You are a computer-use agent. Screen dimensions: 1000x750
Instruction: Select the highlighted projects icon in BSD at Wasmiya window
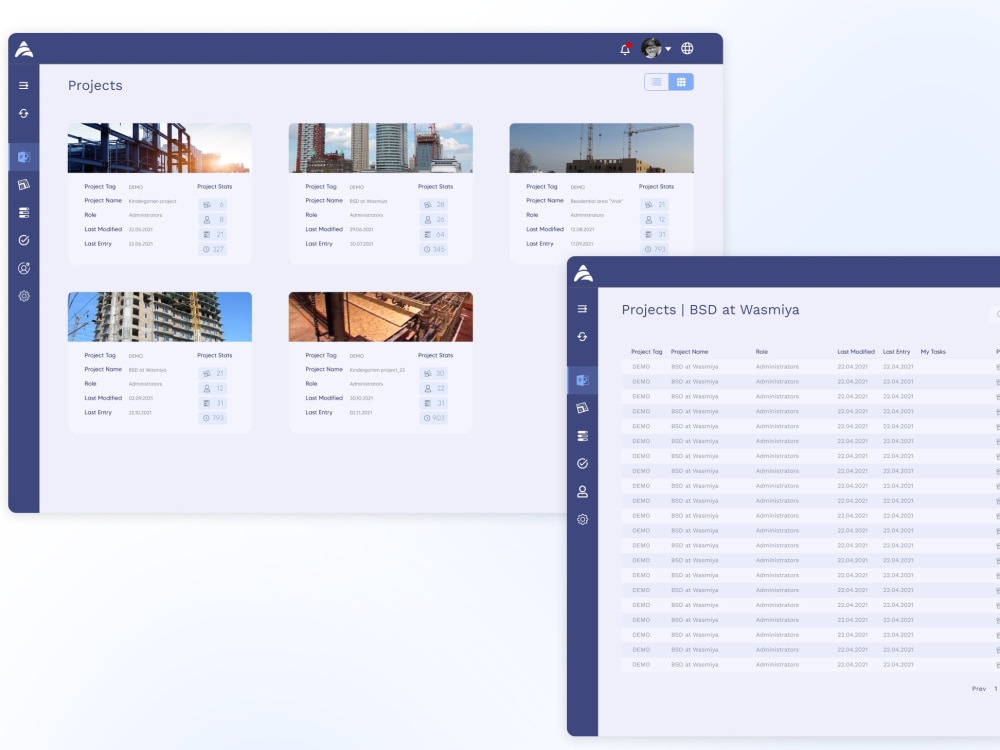click(x=582, y=380)
